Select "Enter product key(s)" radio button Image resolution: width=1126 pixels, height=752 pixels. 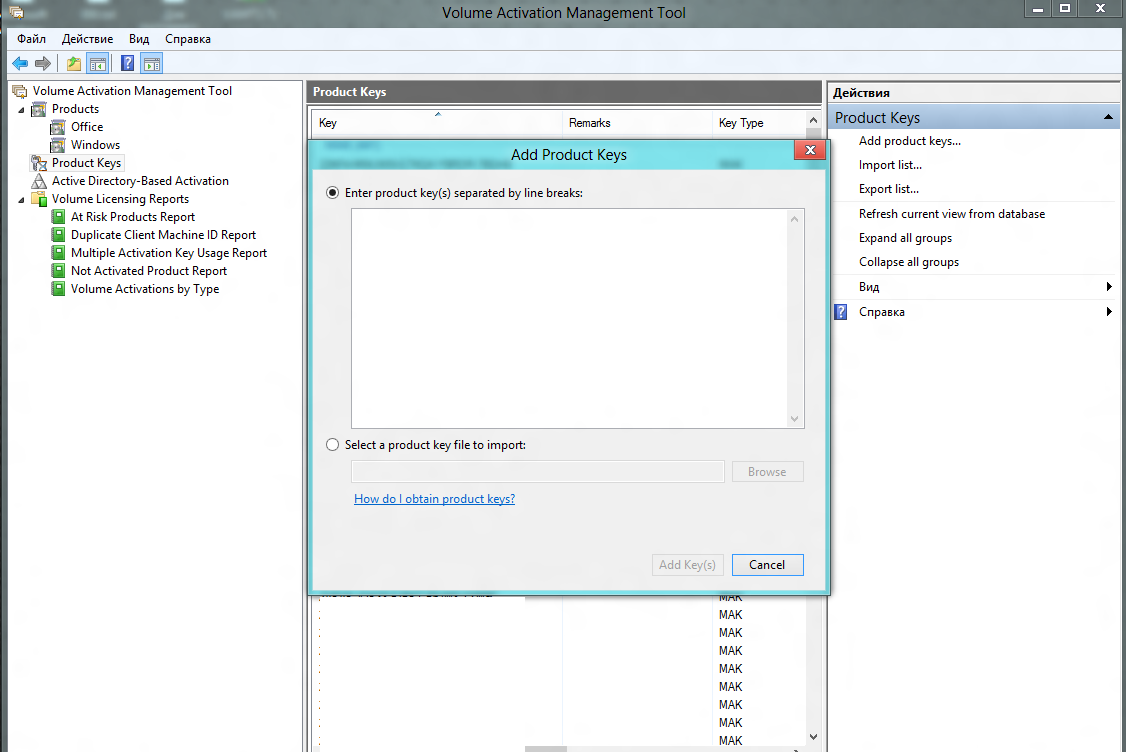coord(333,193)
